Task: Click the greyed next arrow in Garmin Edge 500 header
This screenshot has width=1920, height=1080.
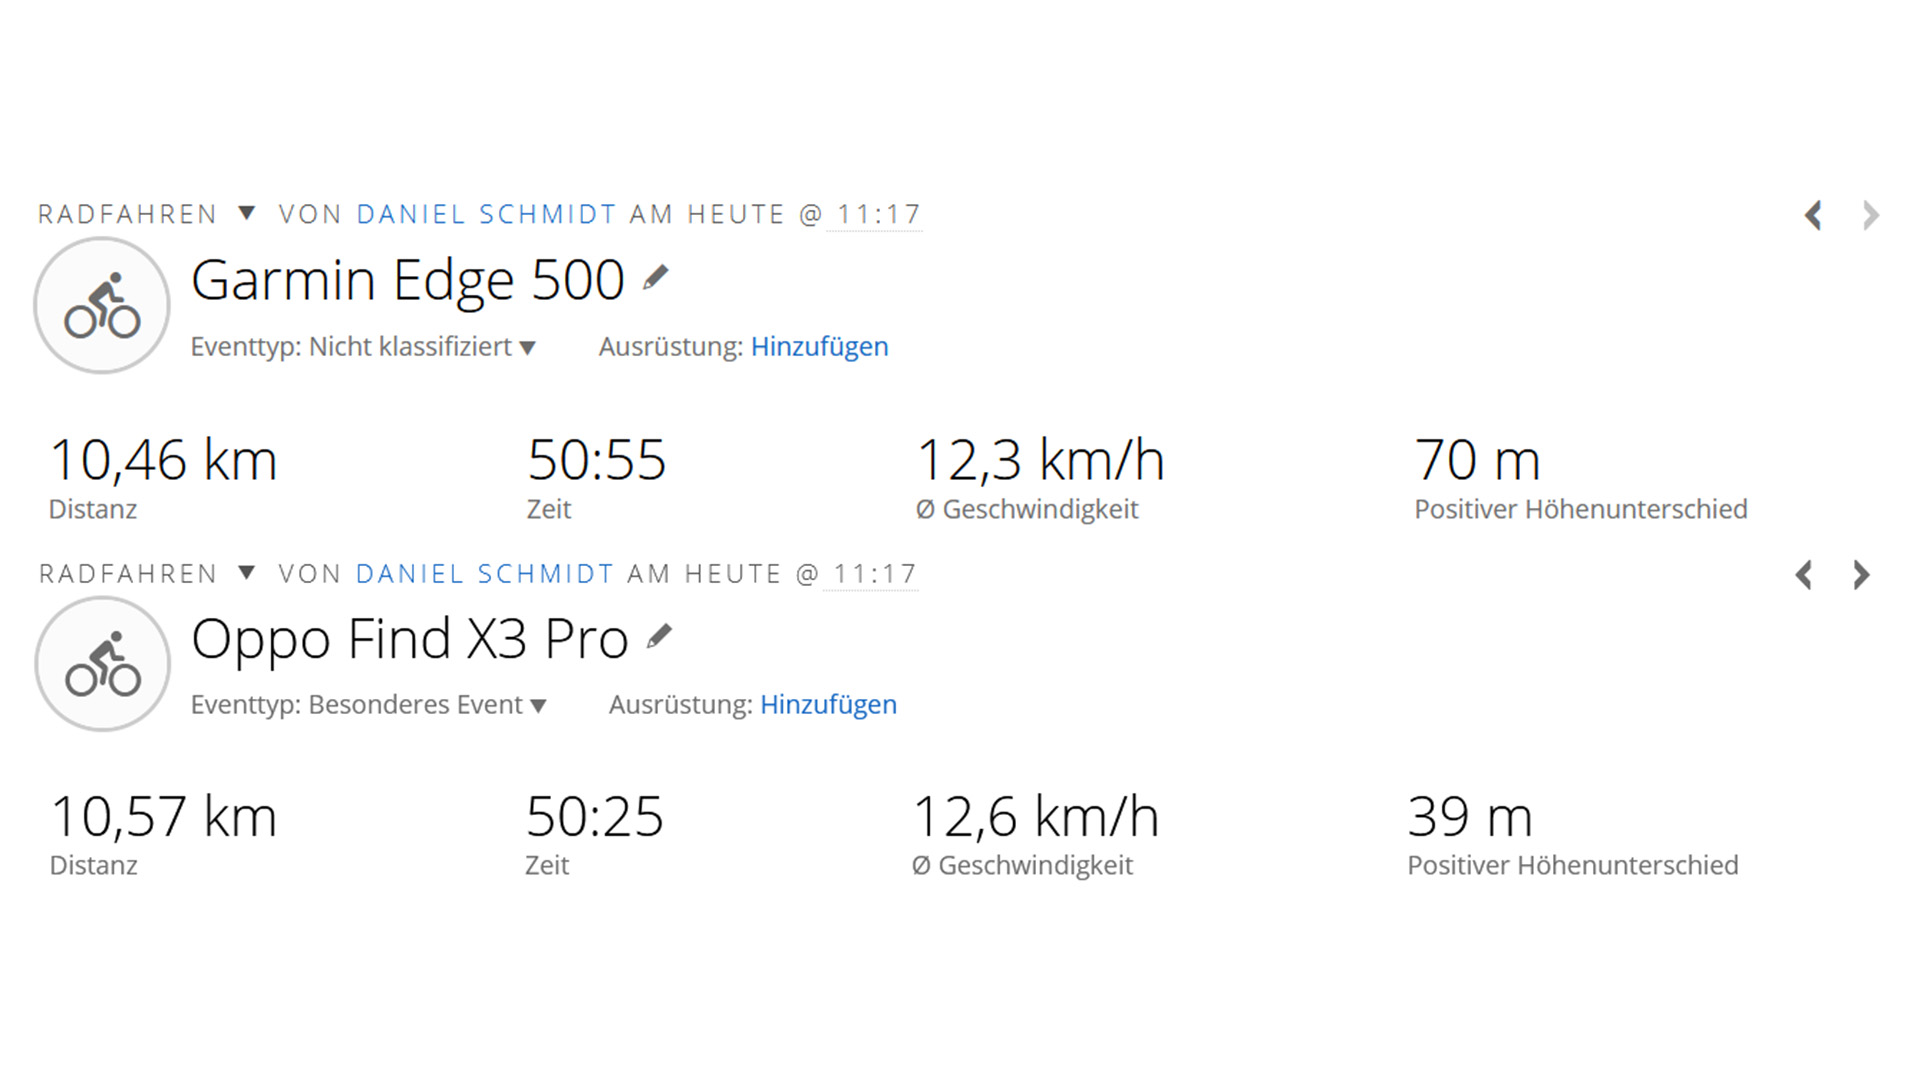Action: 1870,215
